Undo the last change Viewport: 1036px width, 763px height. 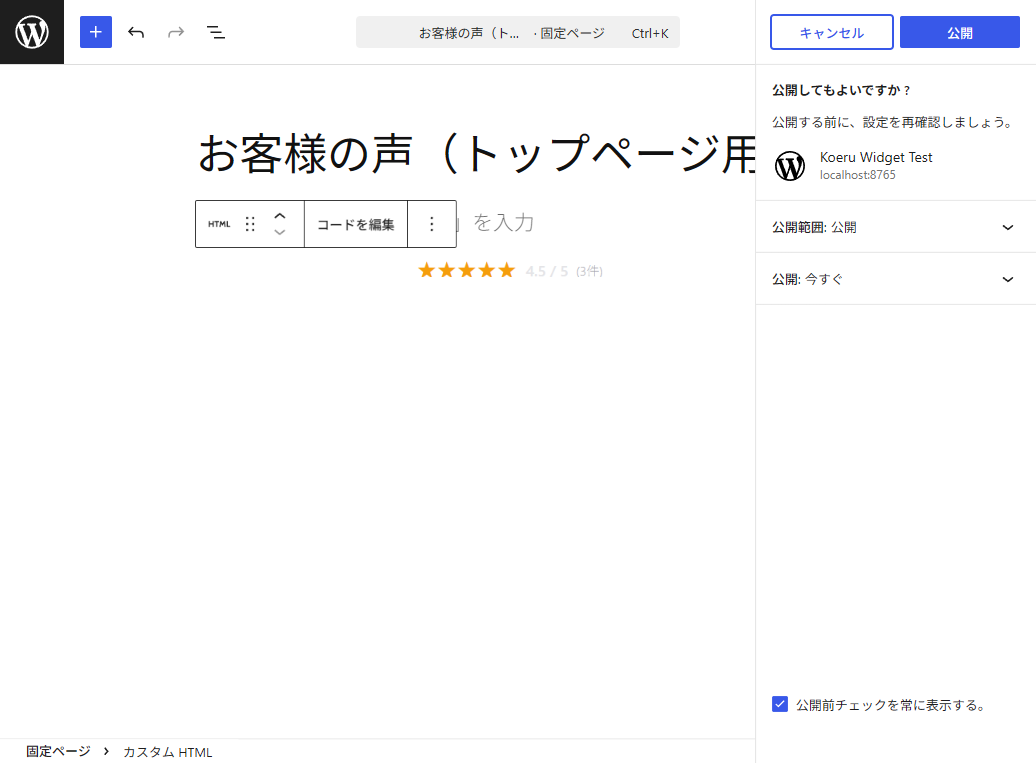[x=136, y=32]
